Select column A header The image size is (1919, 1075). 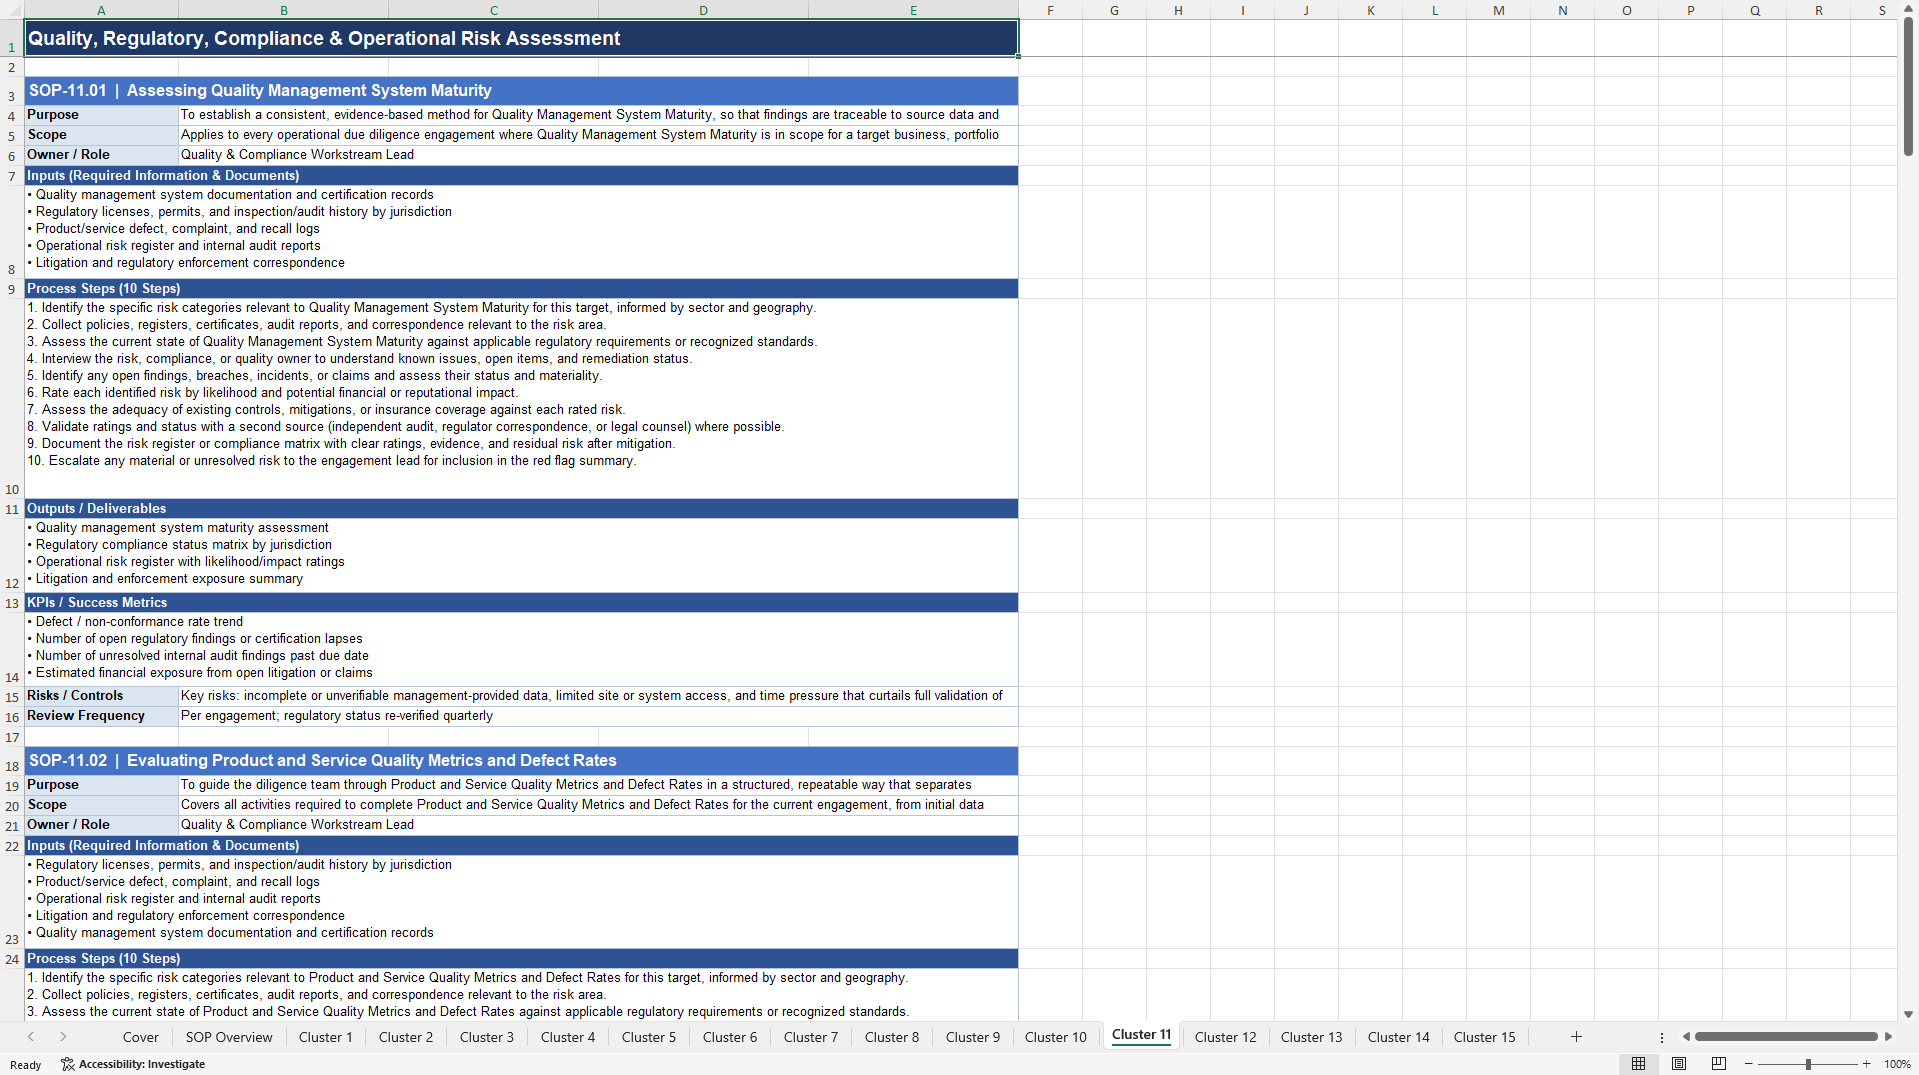(x=101, y=10)
